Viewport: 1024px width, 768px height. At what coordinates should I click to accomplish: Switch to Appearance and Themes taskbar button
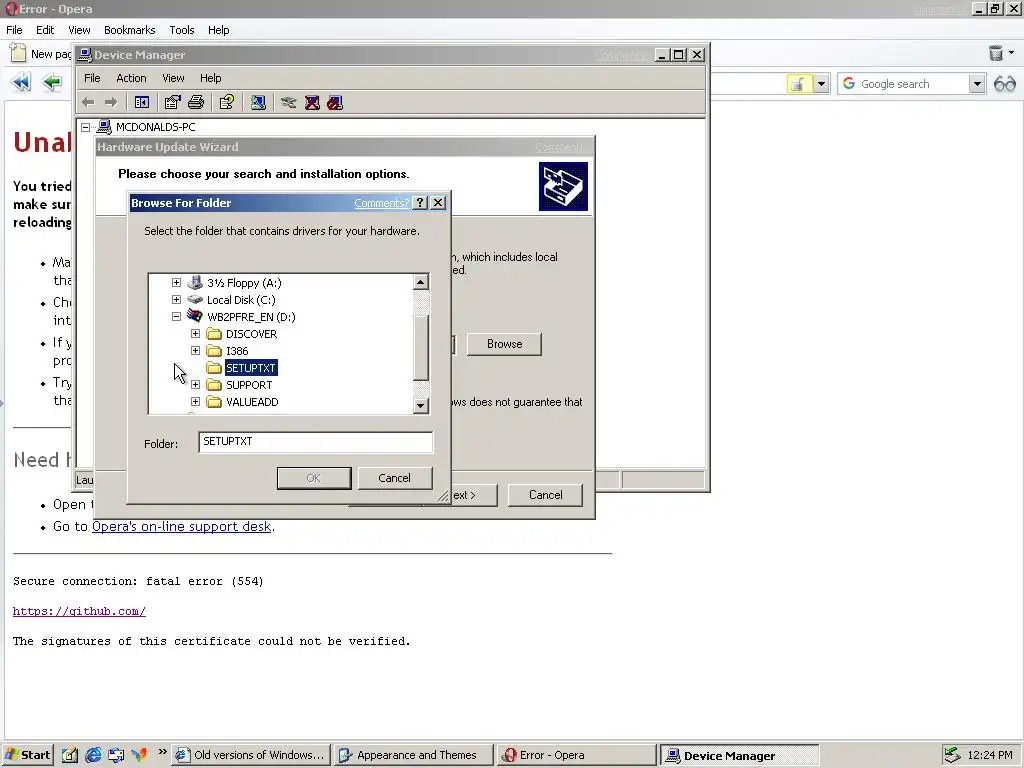[x=413, y=755]
